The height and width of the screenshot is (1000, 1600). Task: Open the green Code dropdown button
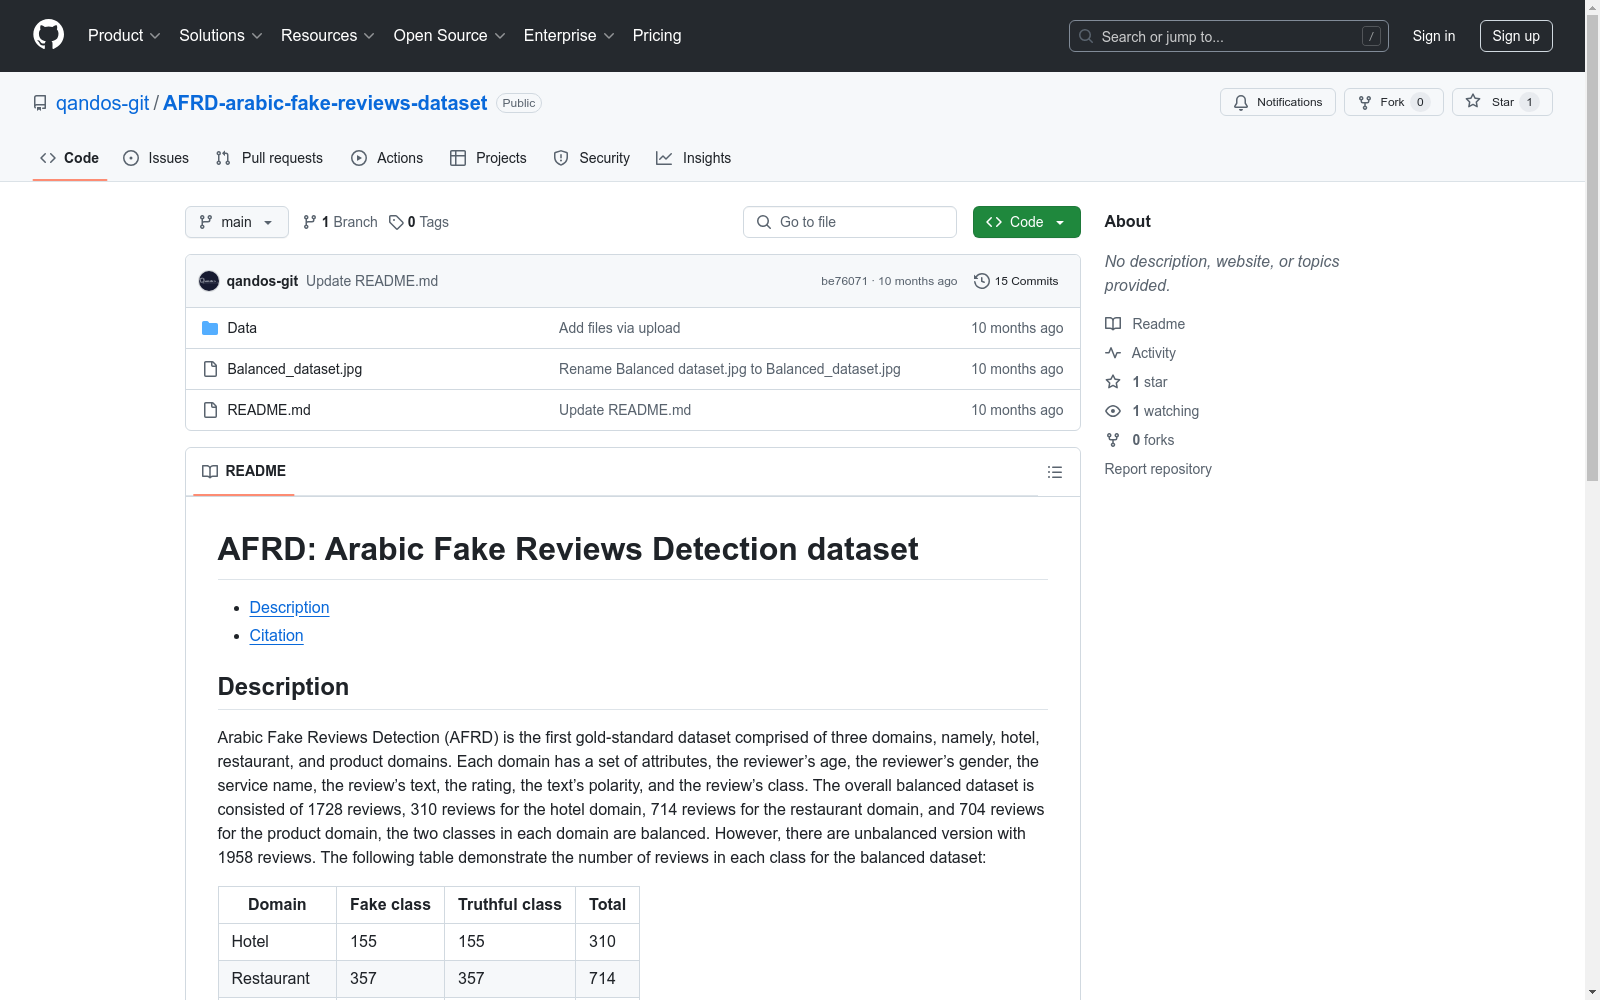pos(1026,222)
